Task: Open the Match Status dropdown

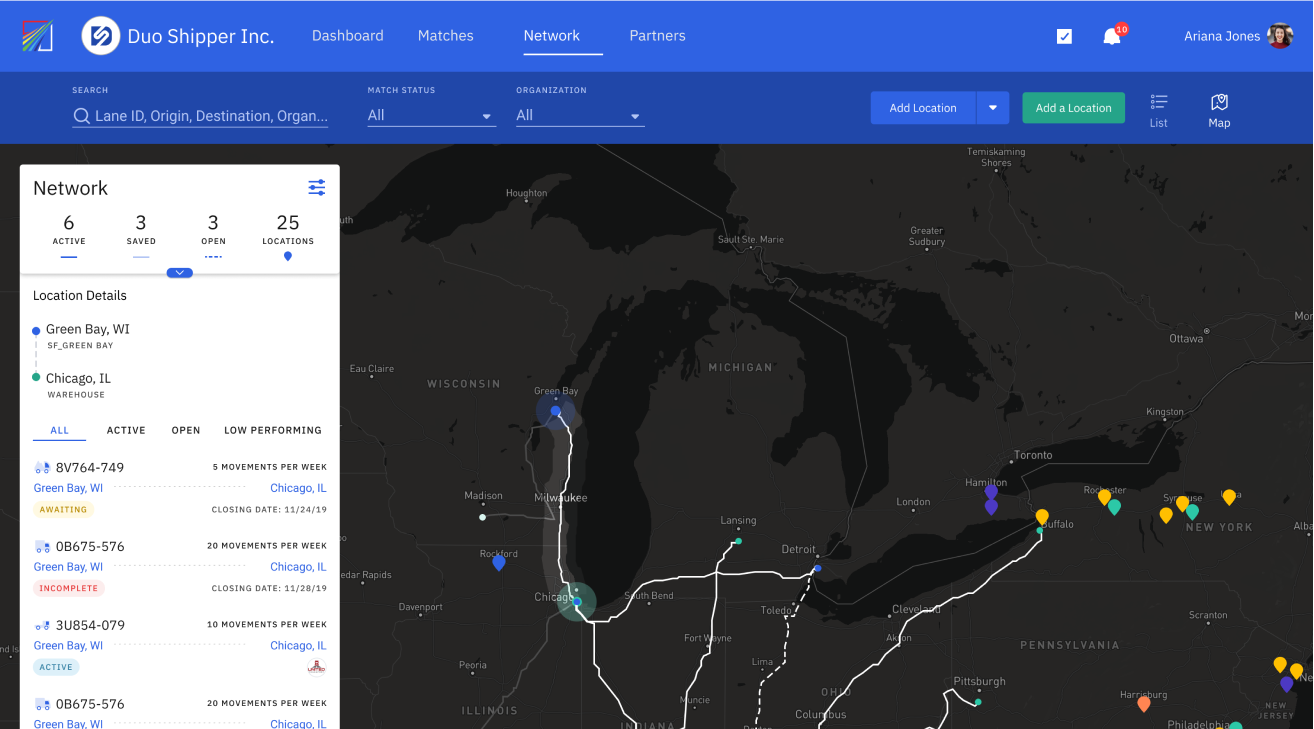Action: pos(431,115)
